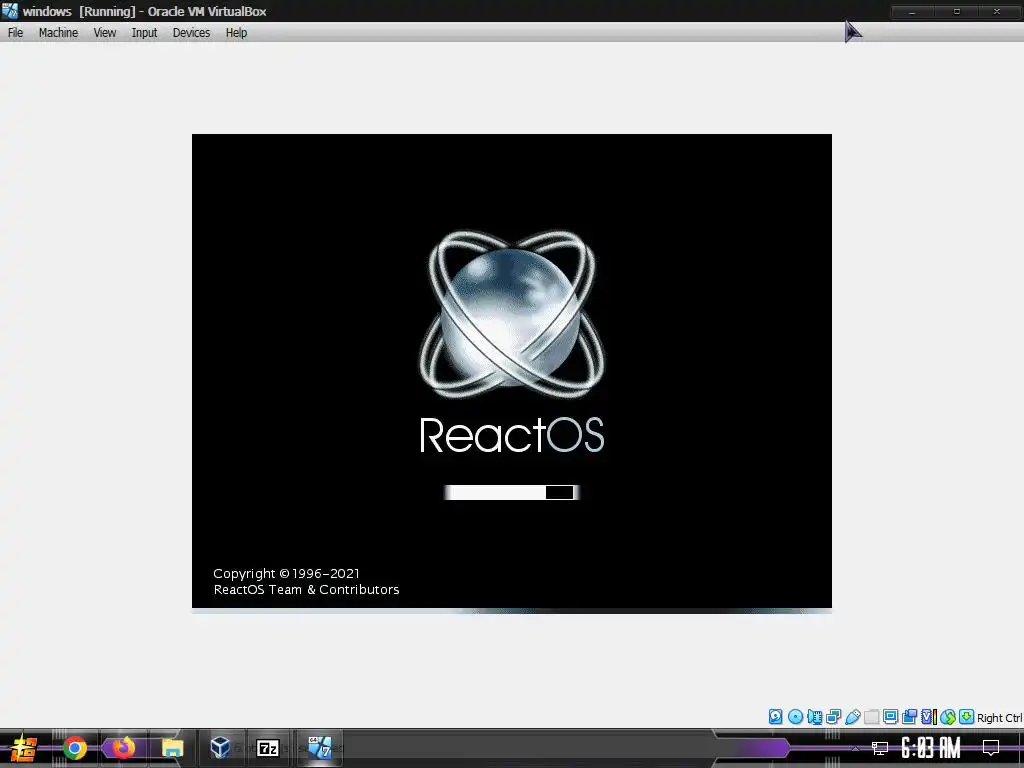
Task: Launch Google Chrome from the taskbar
Action: coord(75,748)
